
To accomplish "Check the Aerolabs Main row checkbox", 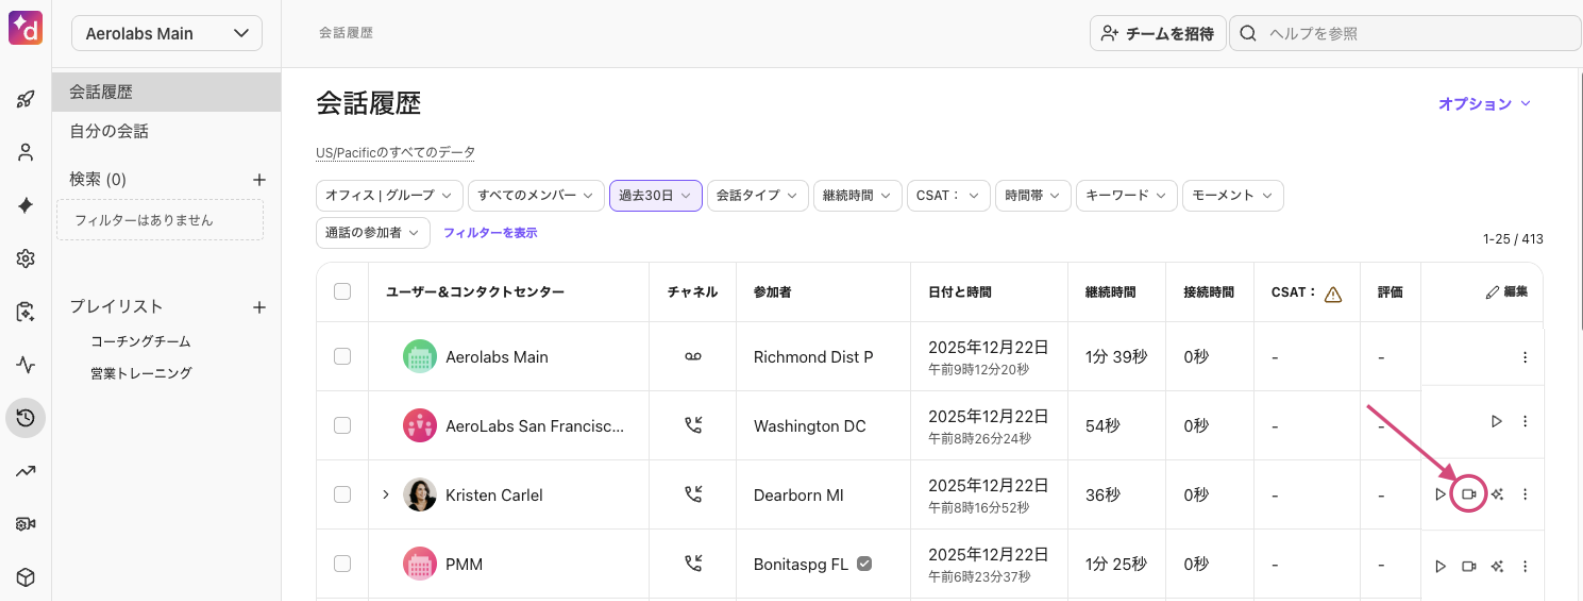I will coord(342,356).
